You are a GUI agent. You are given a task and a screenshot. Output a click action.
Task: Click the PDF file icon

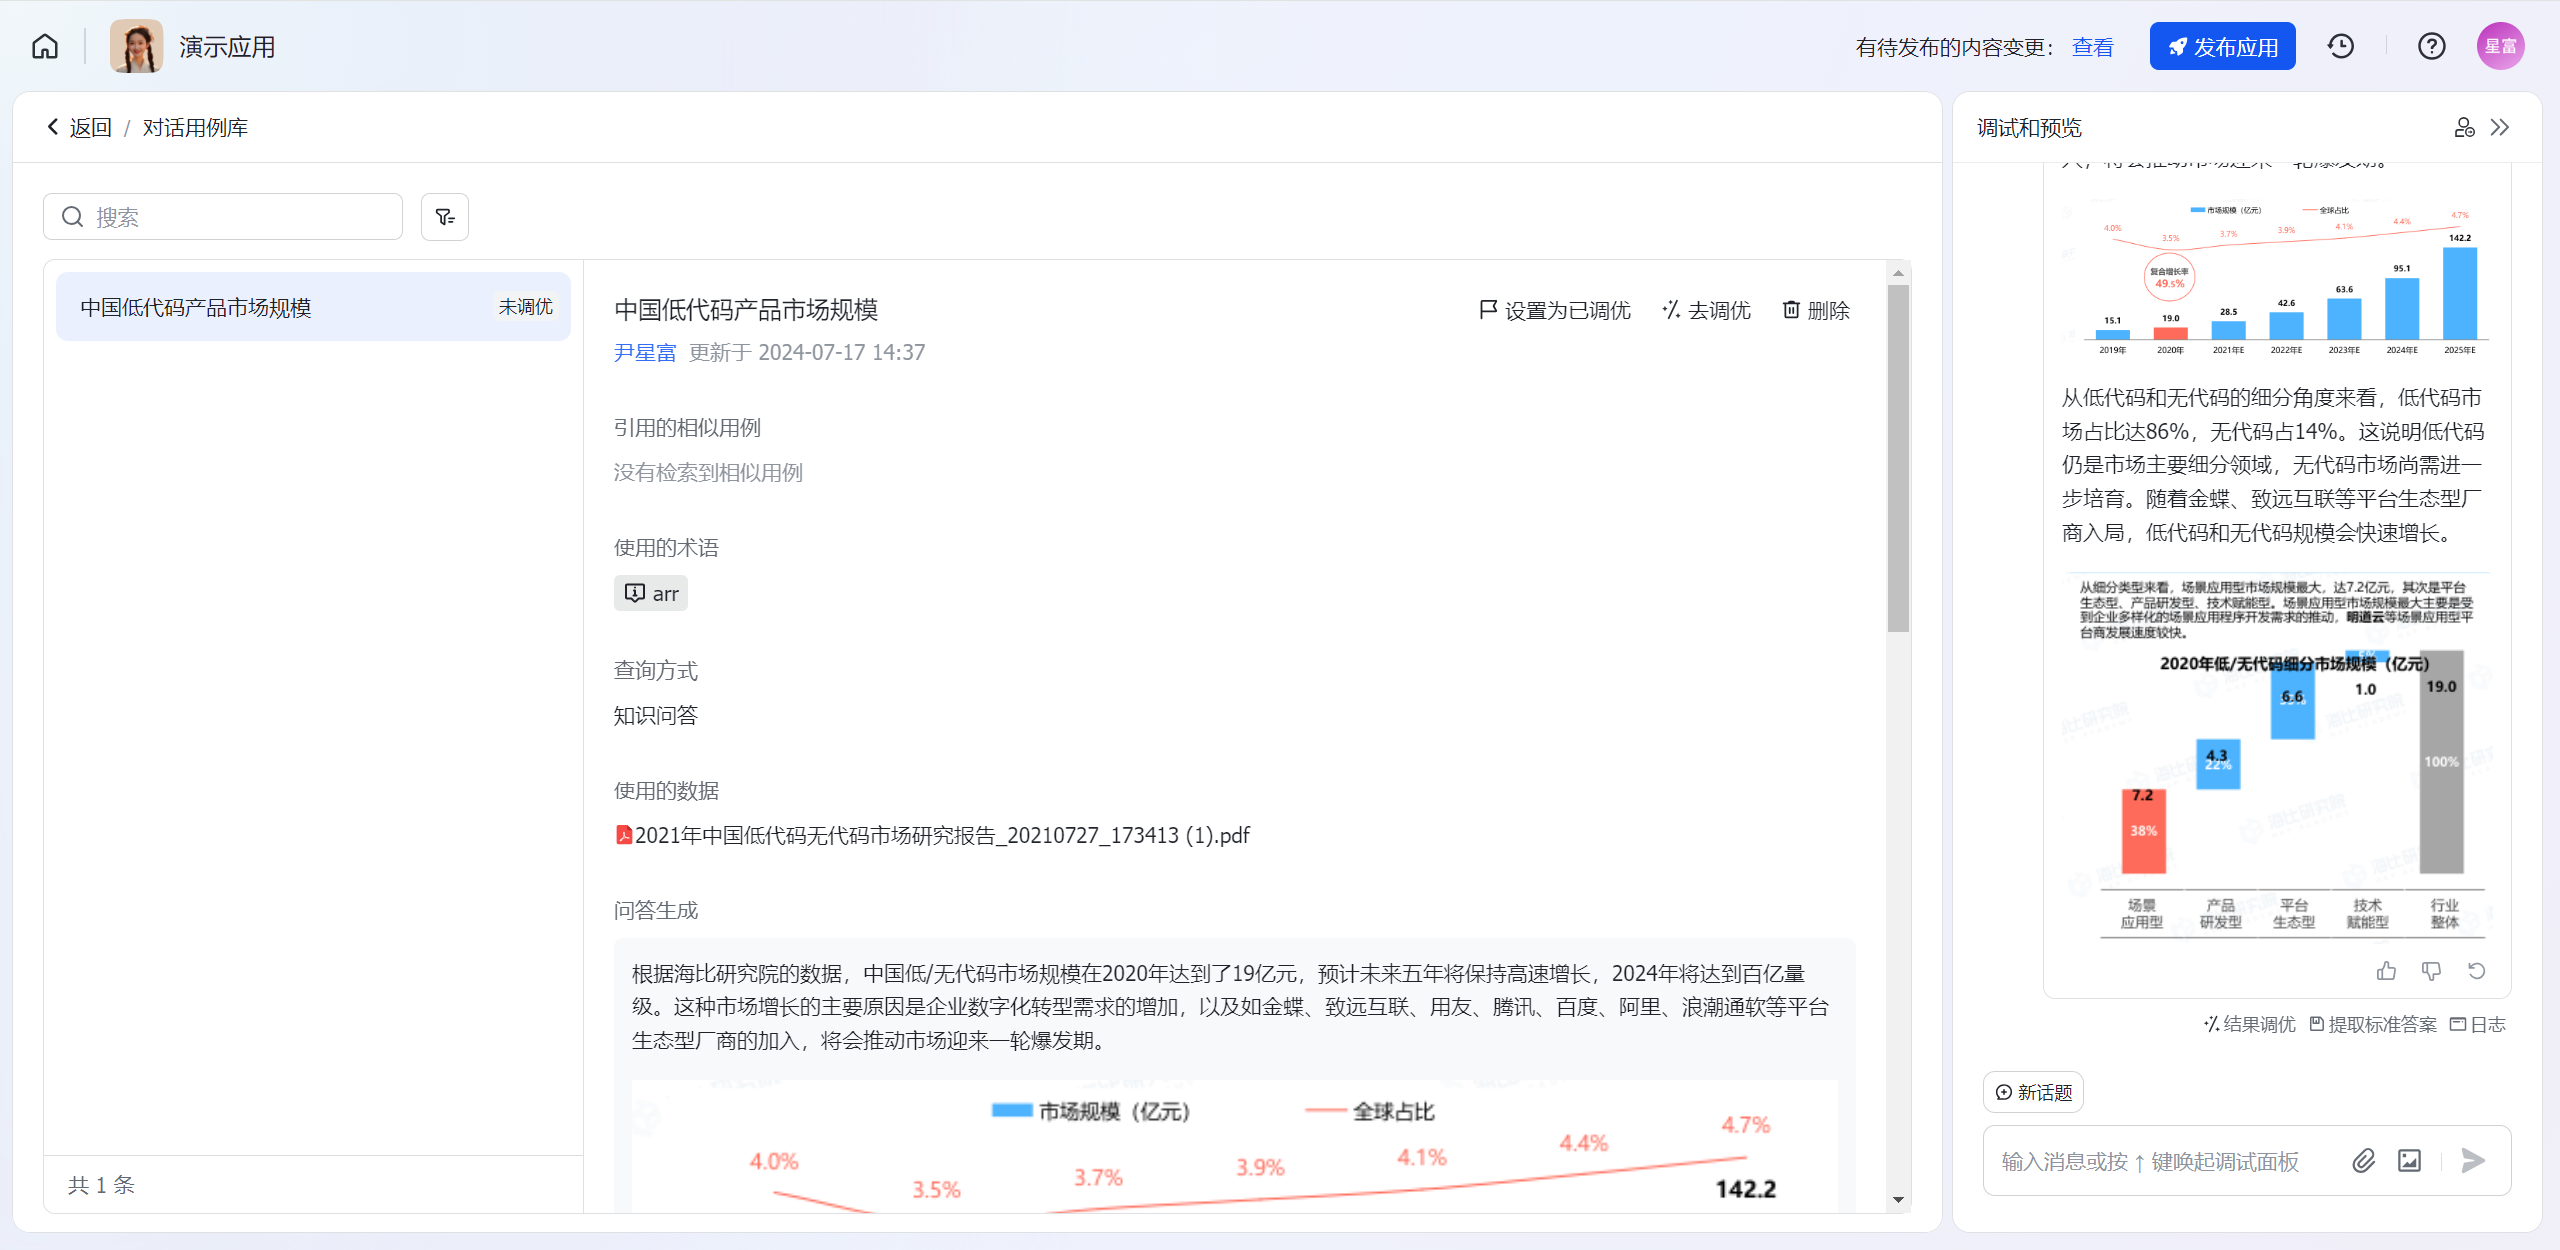point(624,835)
